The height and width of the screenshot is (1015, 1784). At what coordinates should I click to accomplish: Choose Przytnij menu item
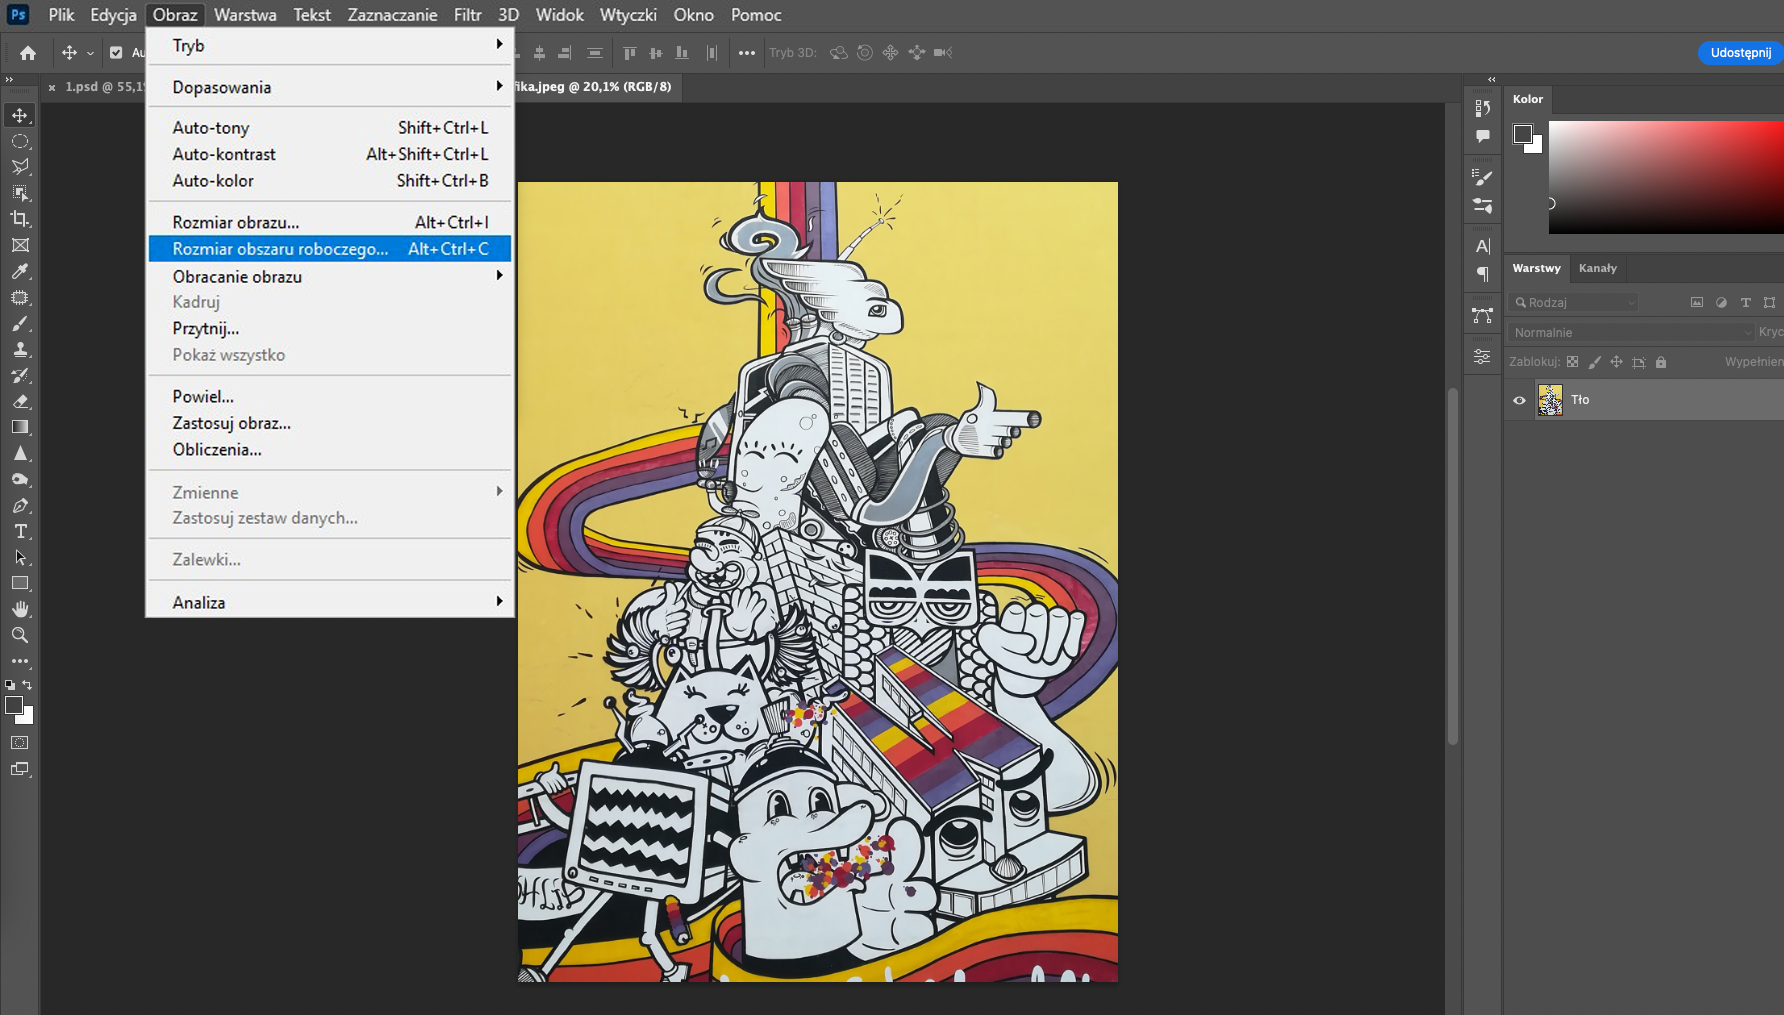point(330,328)
